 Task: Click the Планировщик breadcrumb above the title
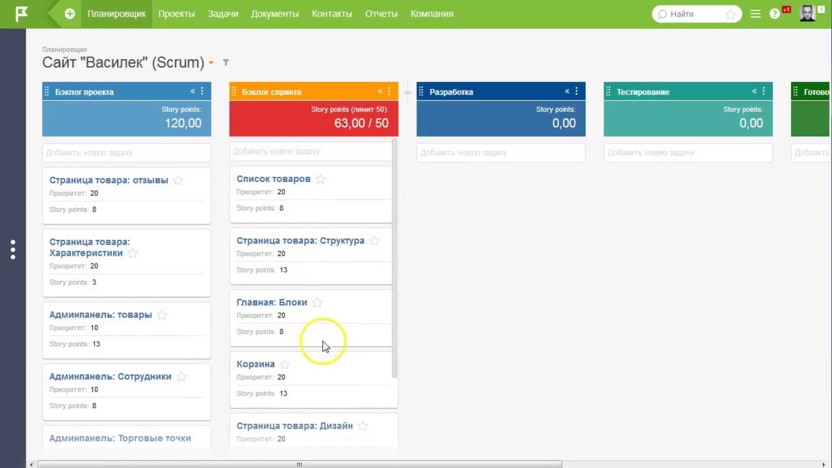[x=65, y=49]
